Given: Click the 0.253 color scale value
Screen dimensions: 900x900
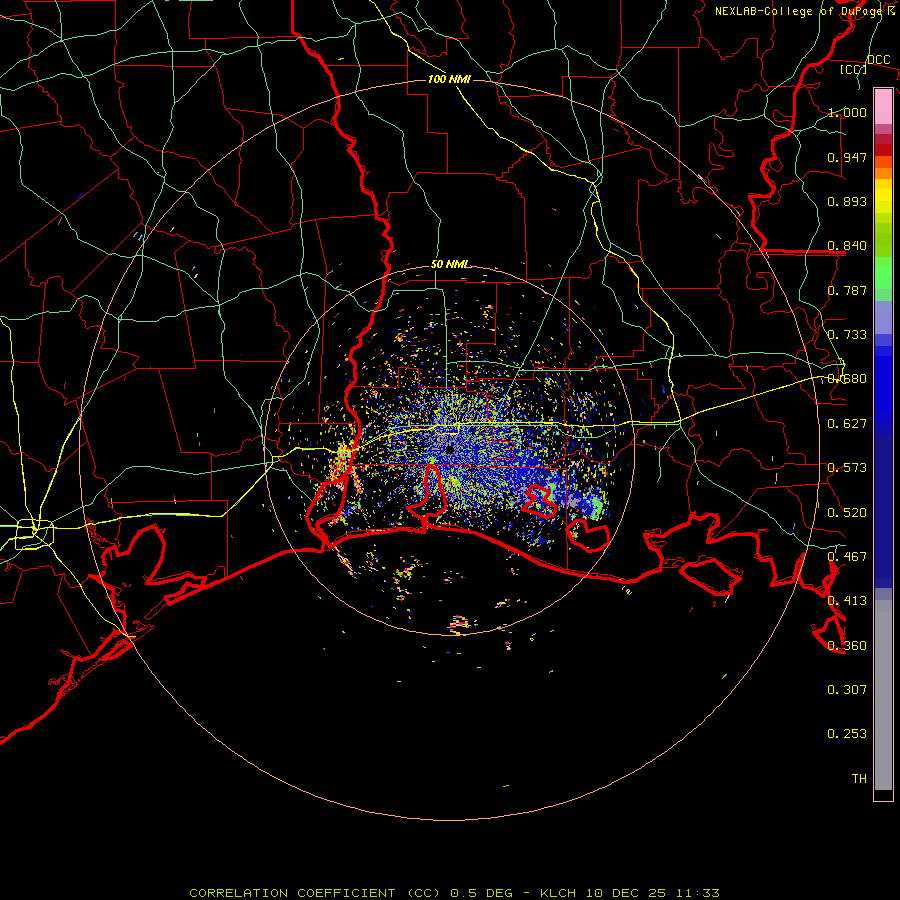Looking at the screenshot, I should point(847,734).
